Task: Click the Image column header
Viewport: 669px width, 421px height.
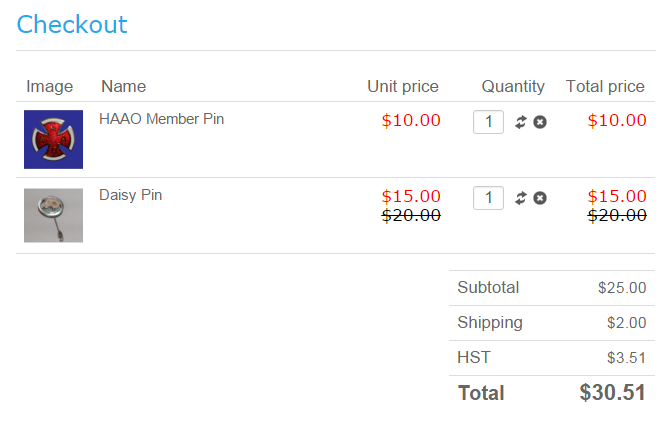Action: point(50,87)
